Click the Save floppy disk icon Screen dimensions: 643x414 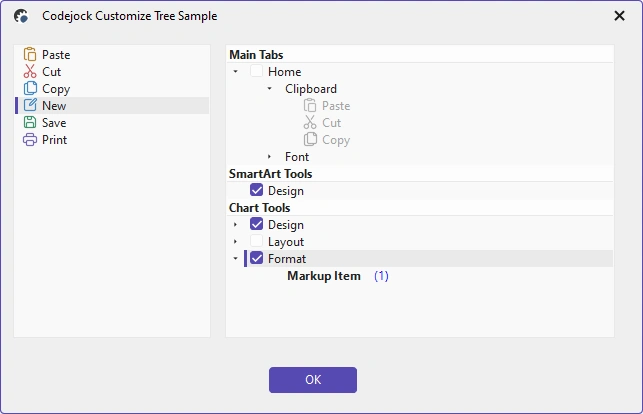click(x=30, y=122)
